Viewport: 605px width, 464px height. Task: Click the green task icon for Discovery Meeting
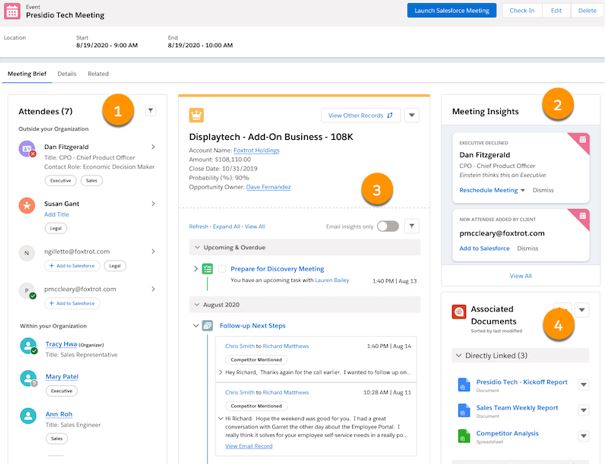pos(208,269)
